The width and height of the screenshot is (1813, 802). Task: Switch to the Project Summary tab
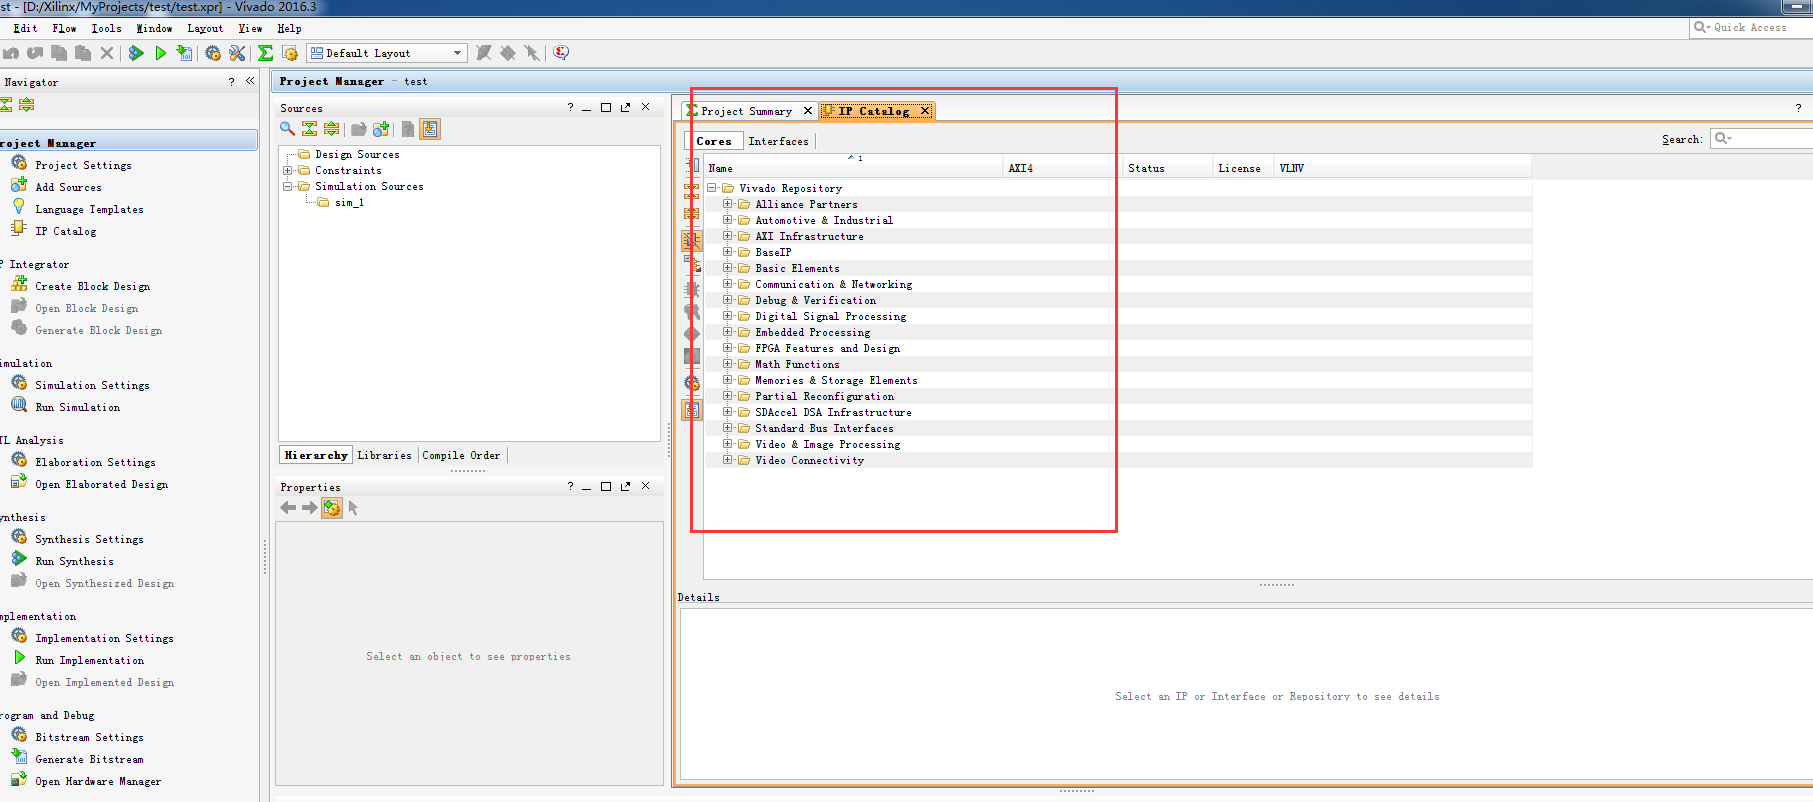[x=746, y=111]
